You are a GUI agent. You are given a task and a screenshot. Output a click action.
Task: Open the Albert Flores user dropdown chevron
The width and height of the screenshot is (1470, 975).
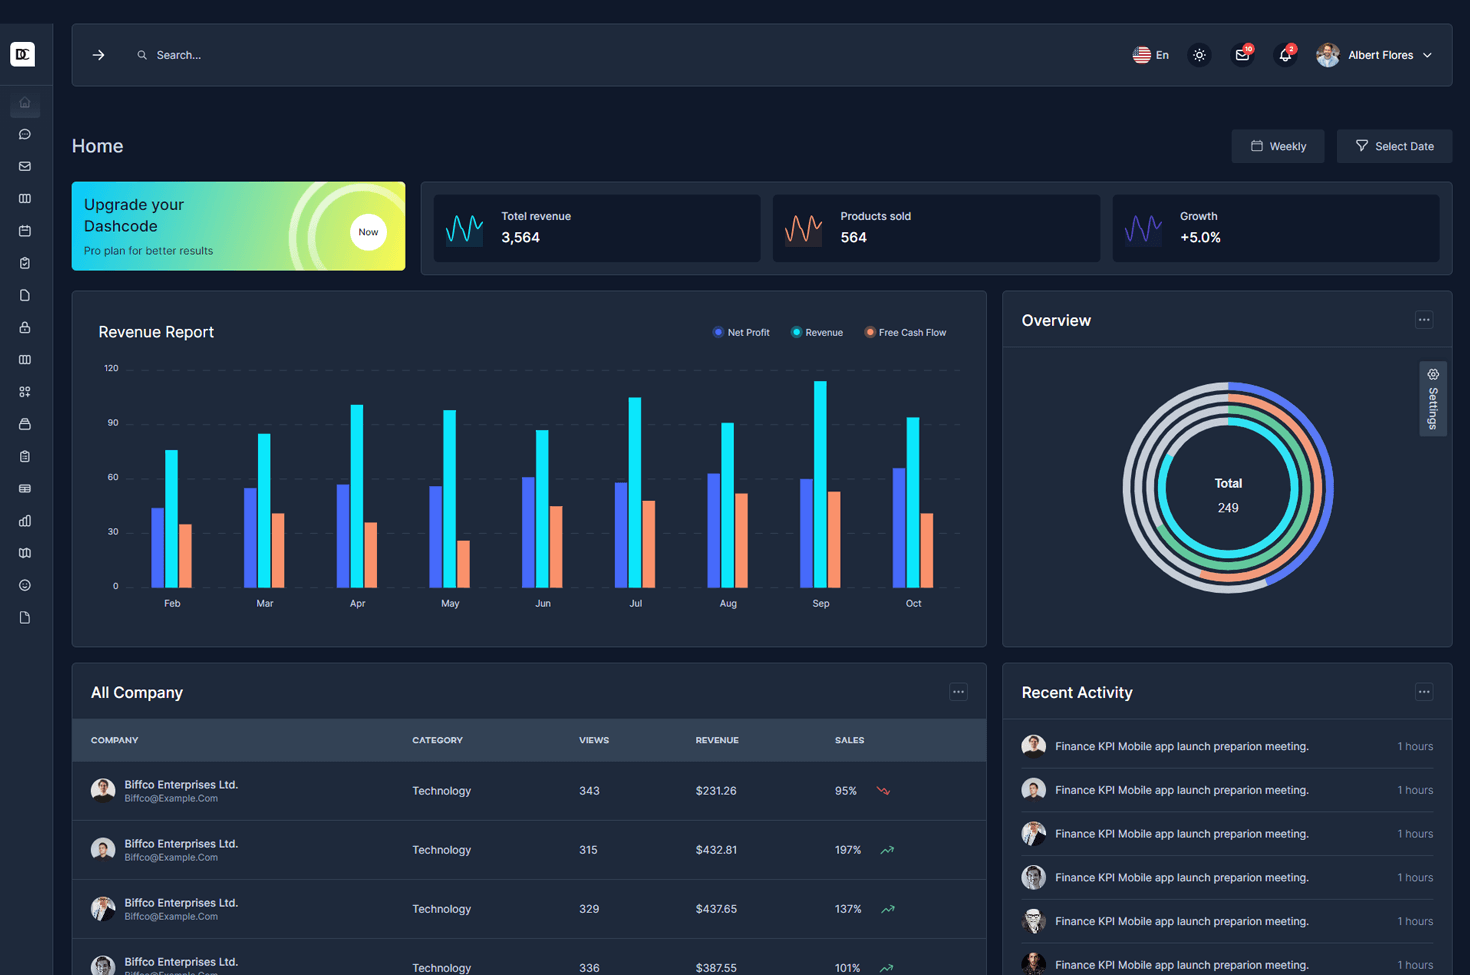pos(1427,55)
